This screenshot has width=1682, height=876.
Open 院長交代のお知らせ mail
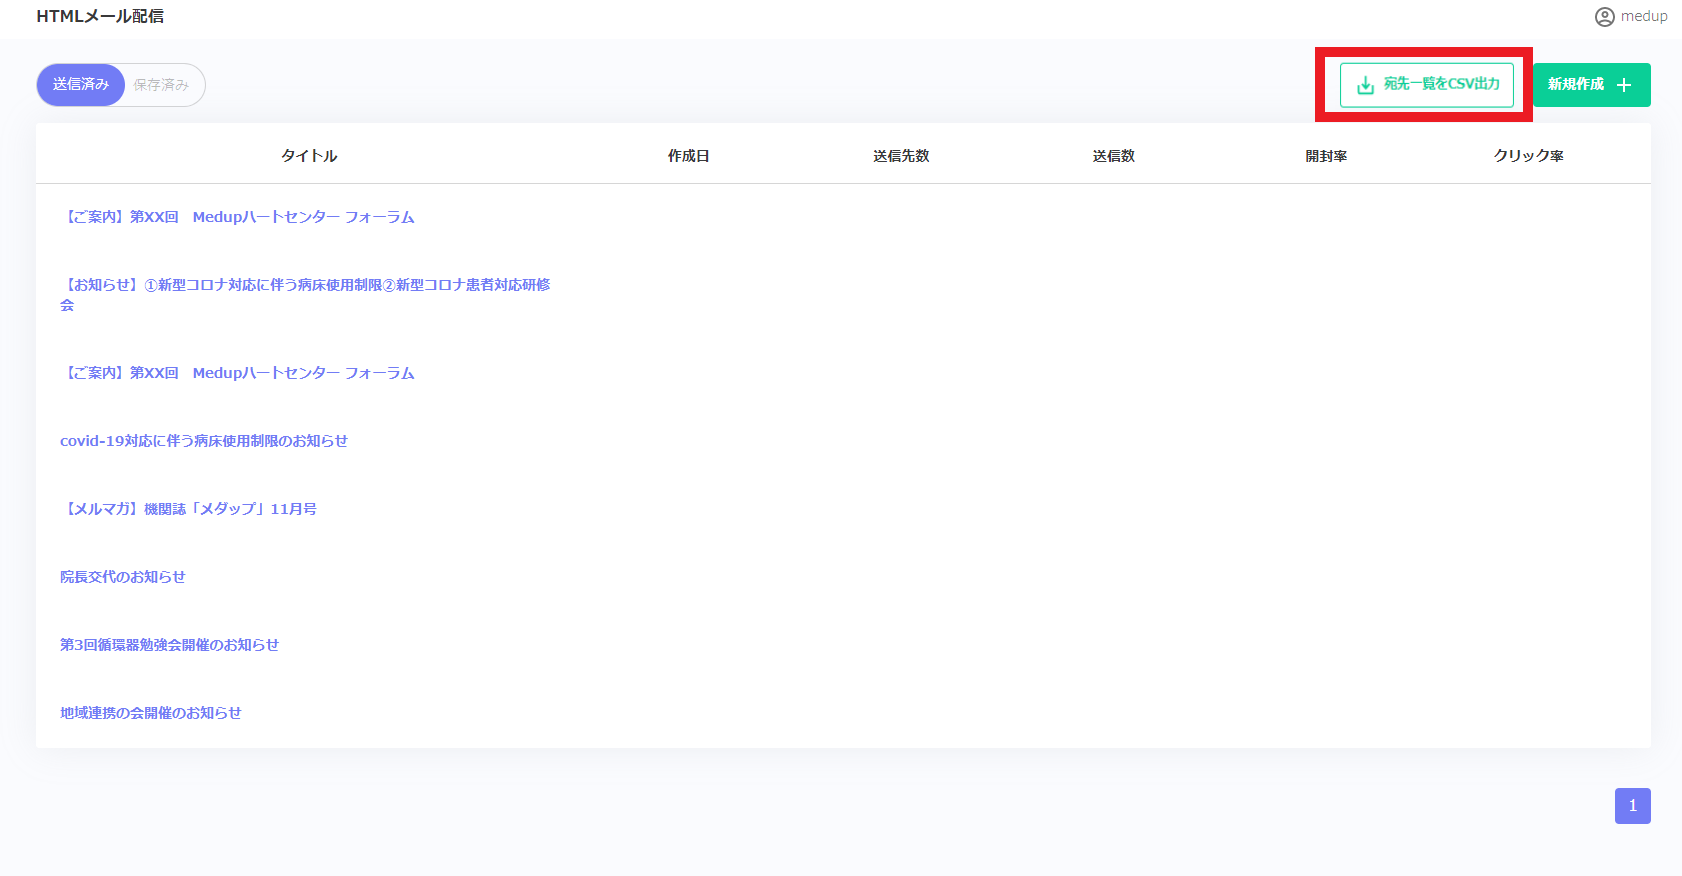(x=123, y=577)
